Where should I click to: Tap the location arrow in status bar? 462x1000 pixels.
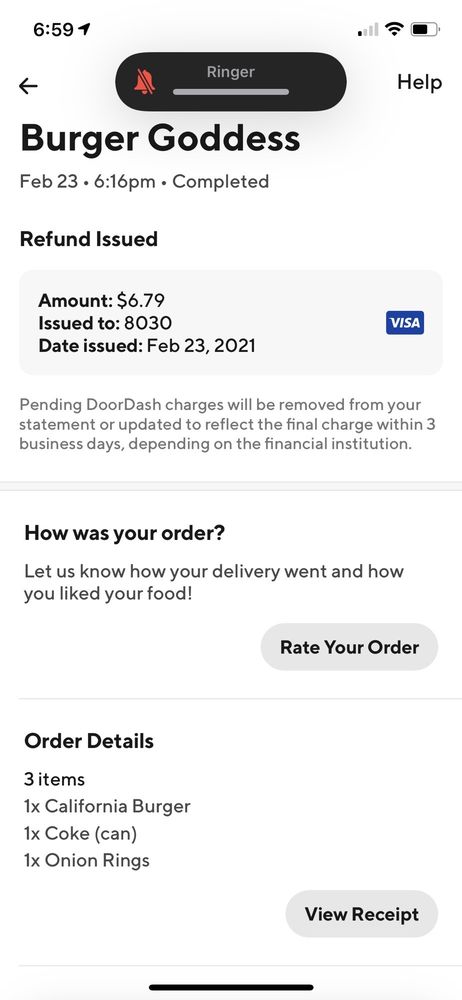[84, 29]
